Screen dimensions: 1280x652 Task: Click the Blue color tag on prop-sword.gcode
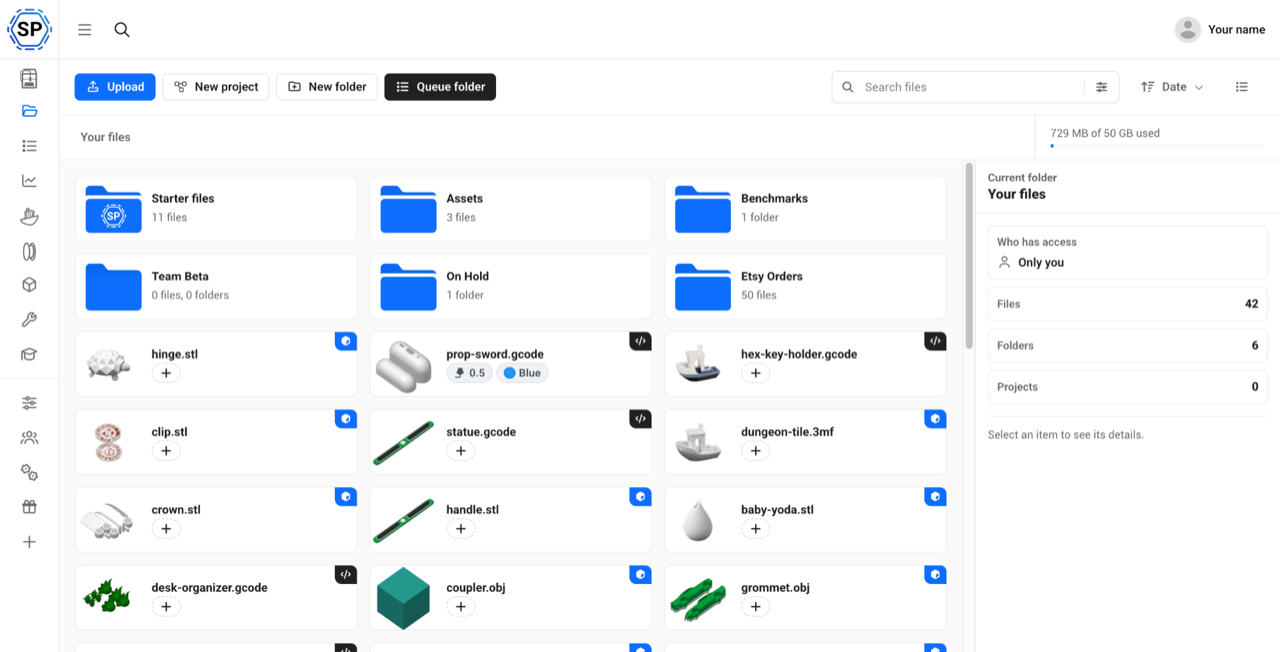(x=522, y=373)
